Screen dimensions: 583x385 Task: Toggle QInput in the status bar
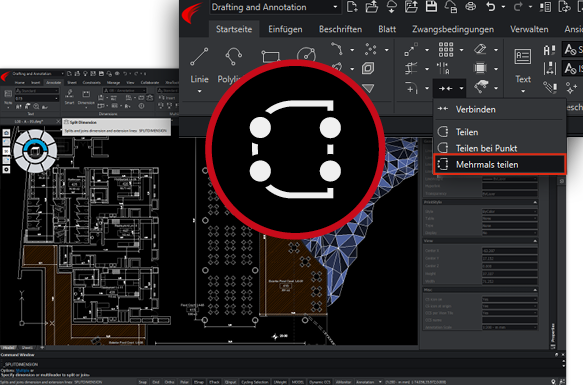click(x=231, y=382)
